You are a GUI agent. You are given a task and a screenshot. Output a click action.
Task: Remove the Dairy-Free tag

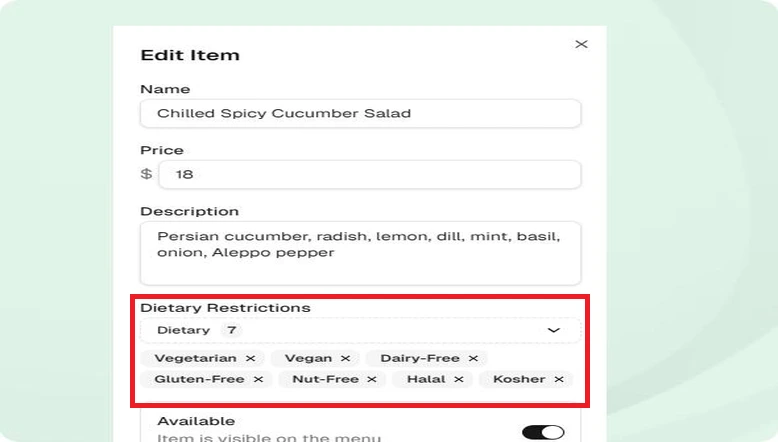point(473,358)
